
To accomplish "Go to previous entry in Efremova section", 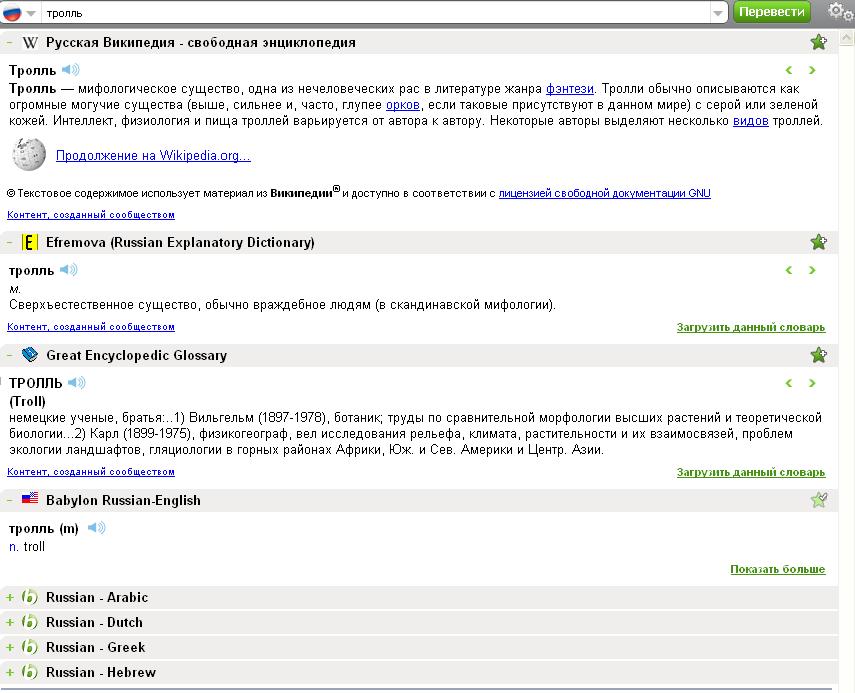I will [788, 270].
